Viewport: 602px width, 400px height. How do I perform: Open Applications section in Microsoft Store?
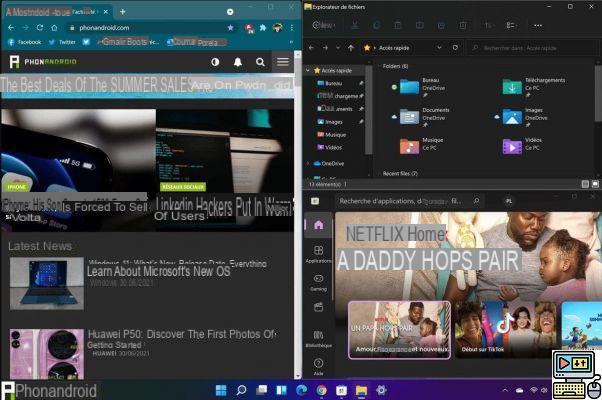click(x=319, y=254)
